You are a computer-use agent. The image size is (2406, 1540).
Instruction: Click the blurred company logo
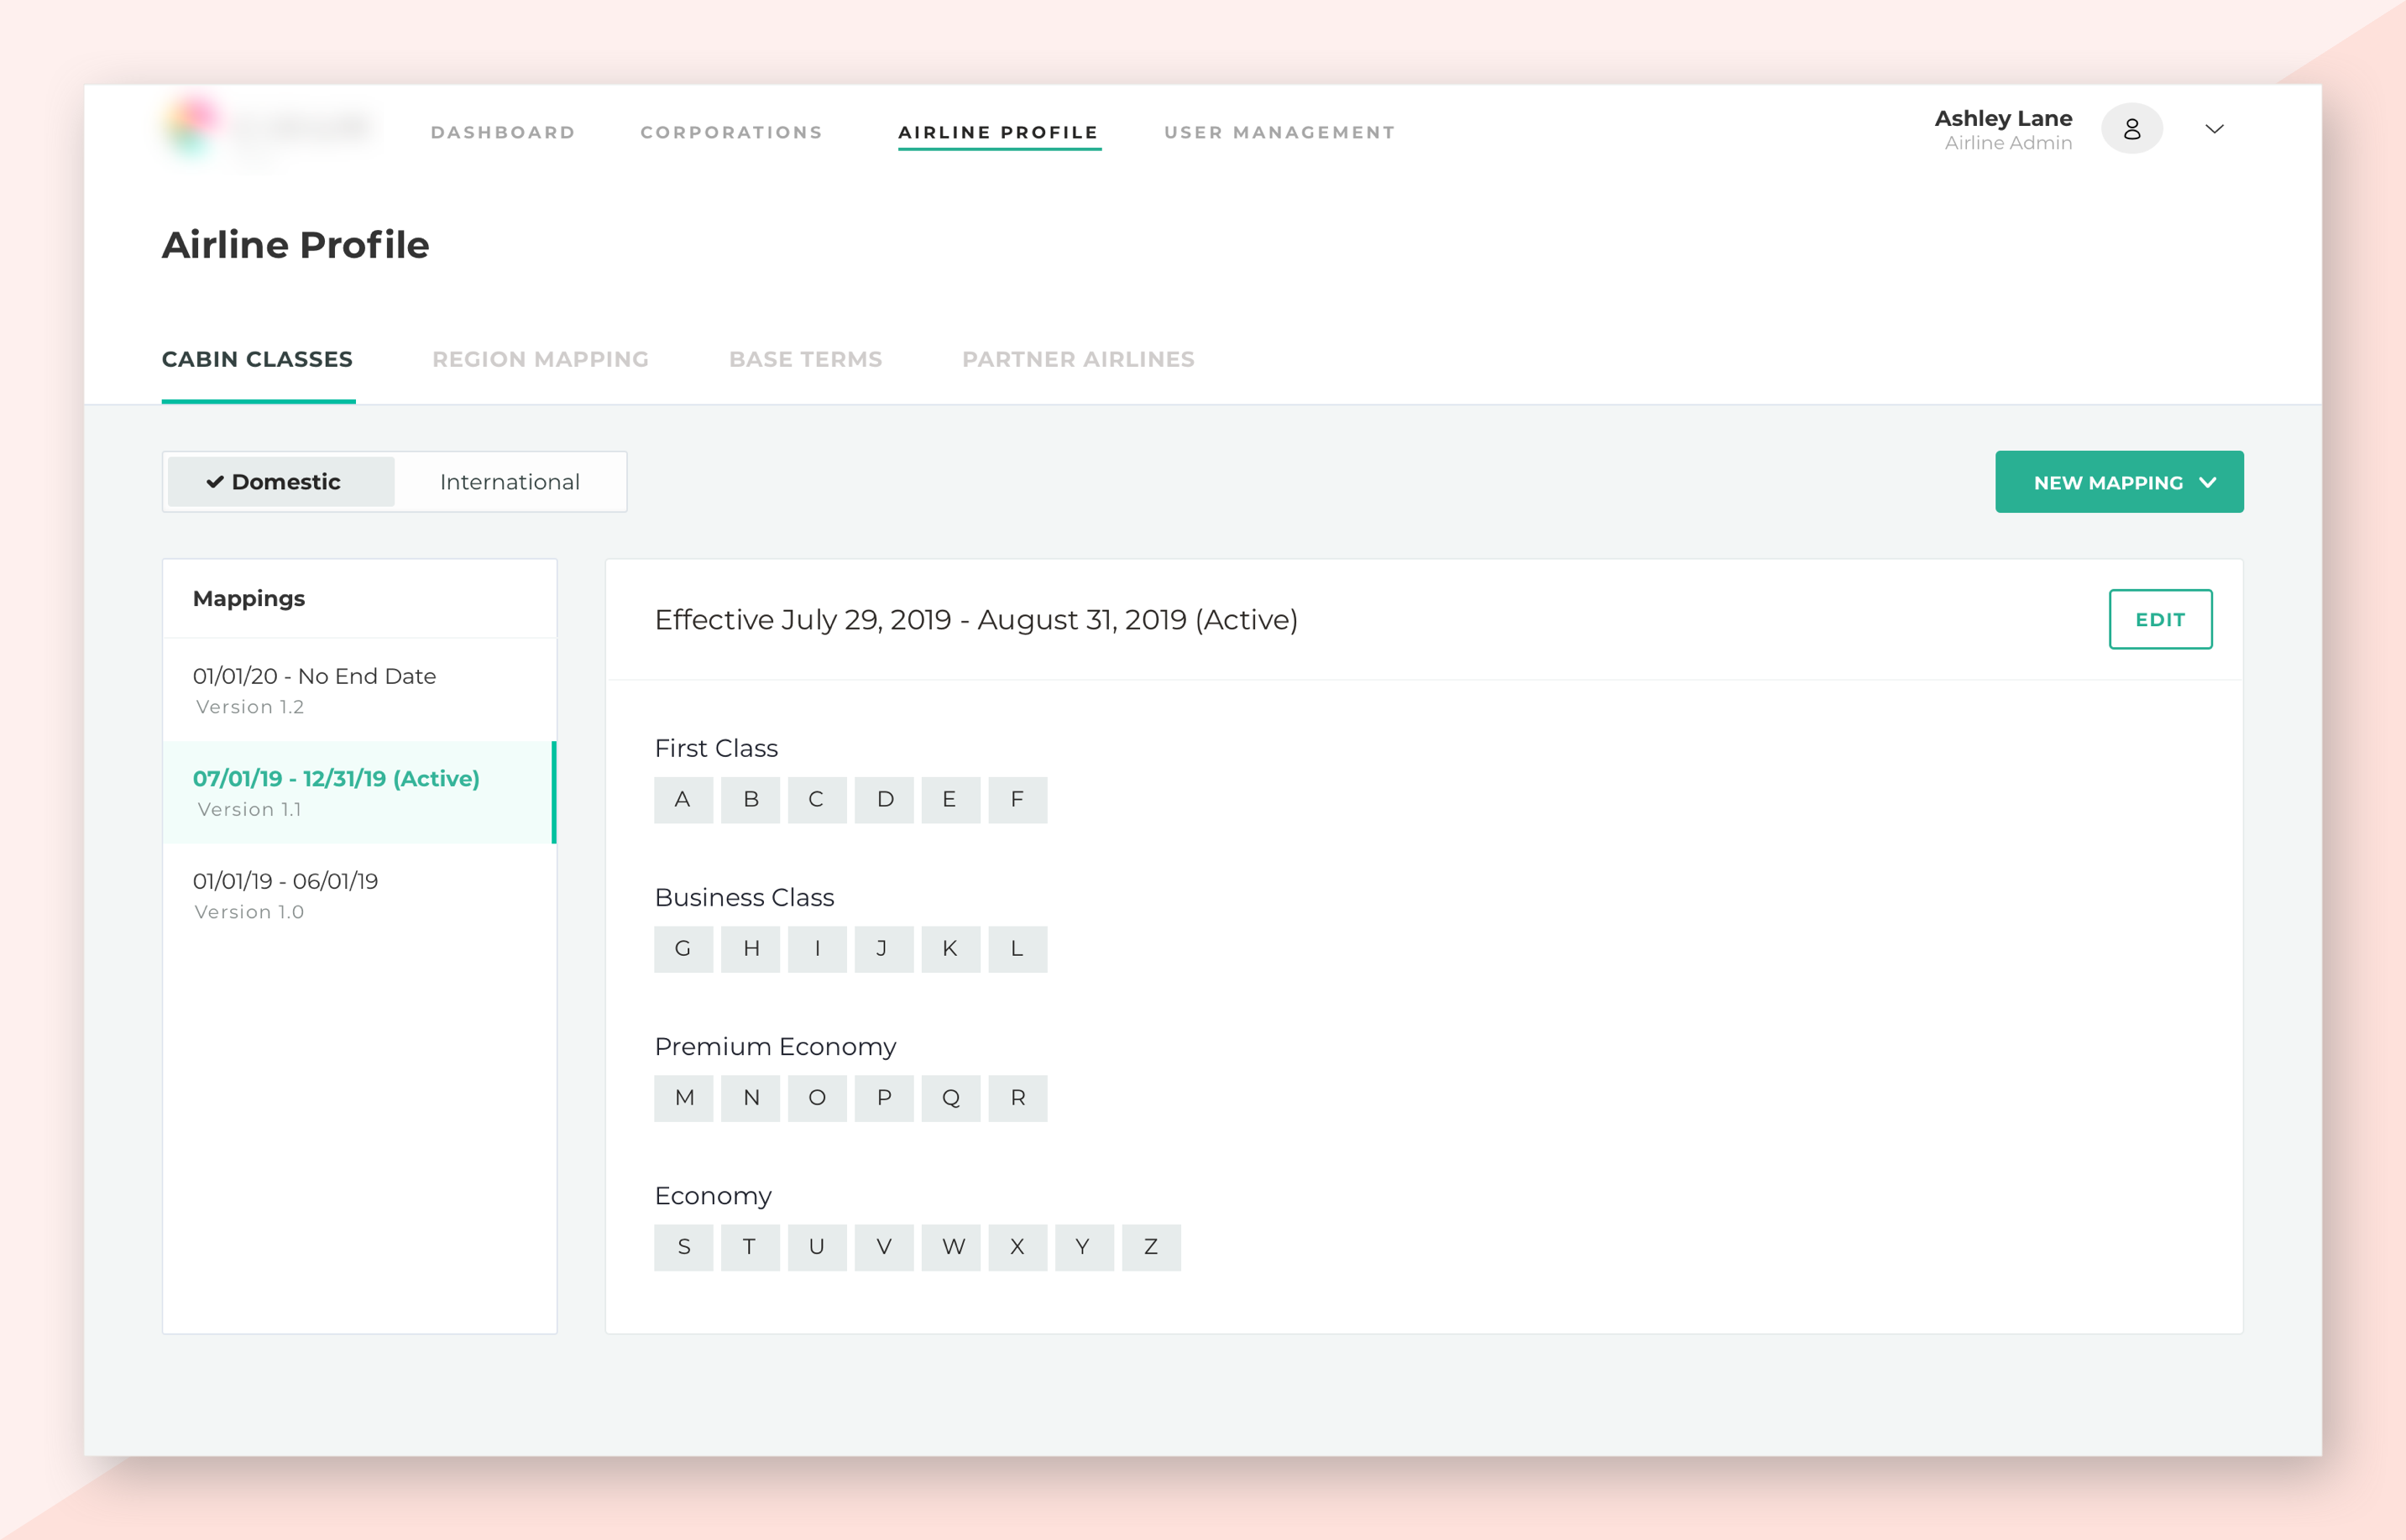[x=268, y=130]
